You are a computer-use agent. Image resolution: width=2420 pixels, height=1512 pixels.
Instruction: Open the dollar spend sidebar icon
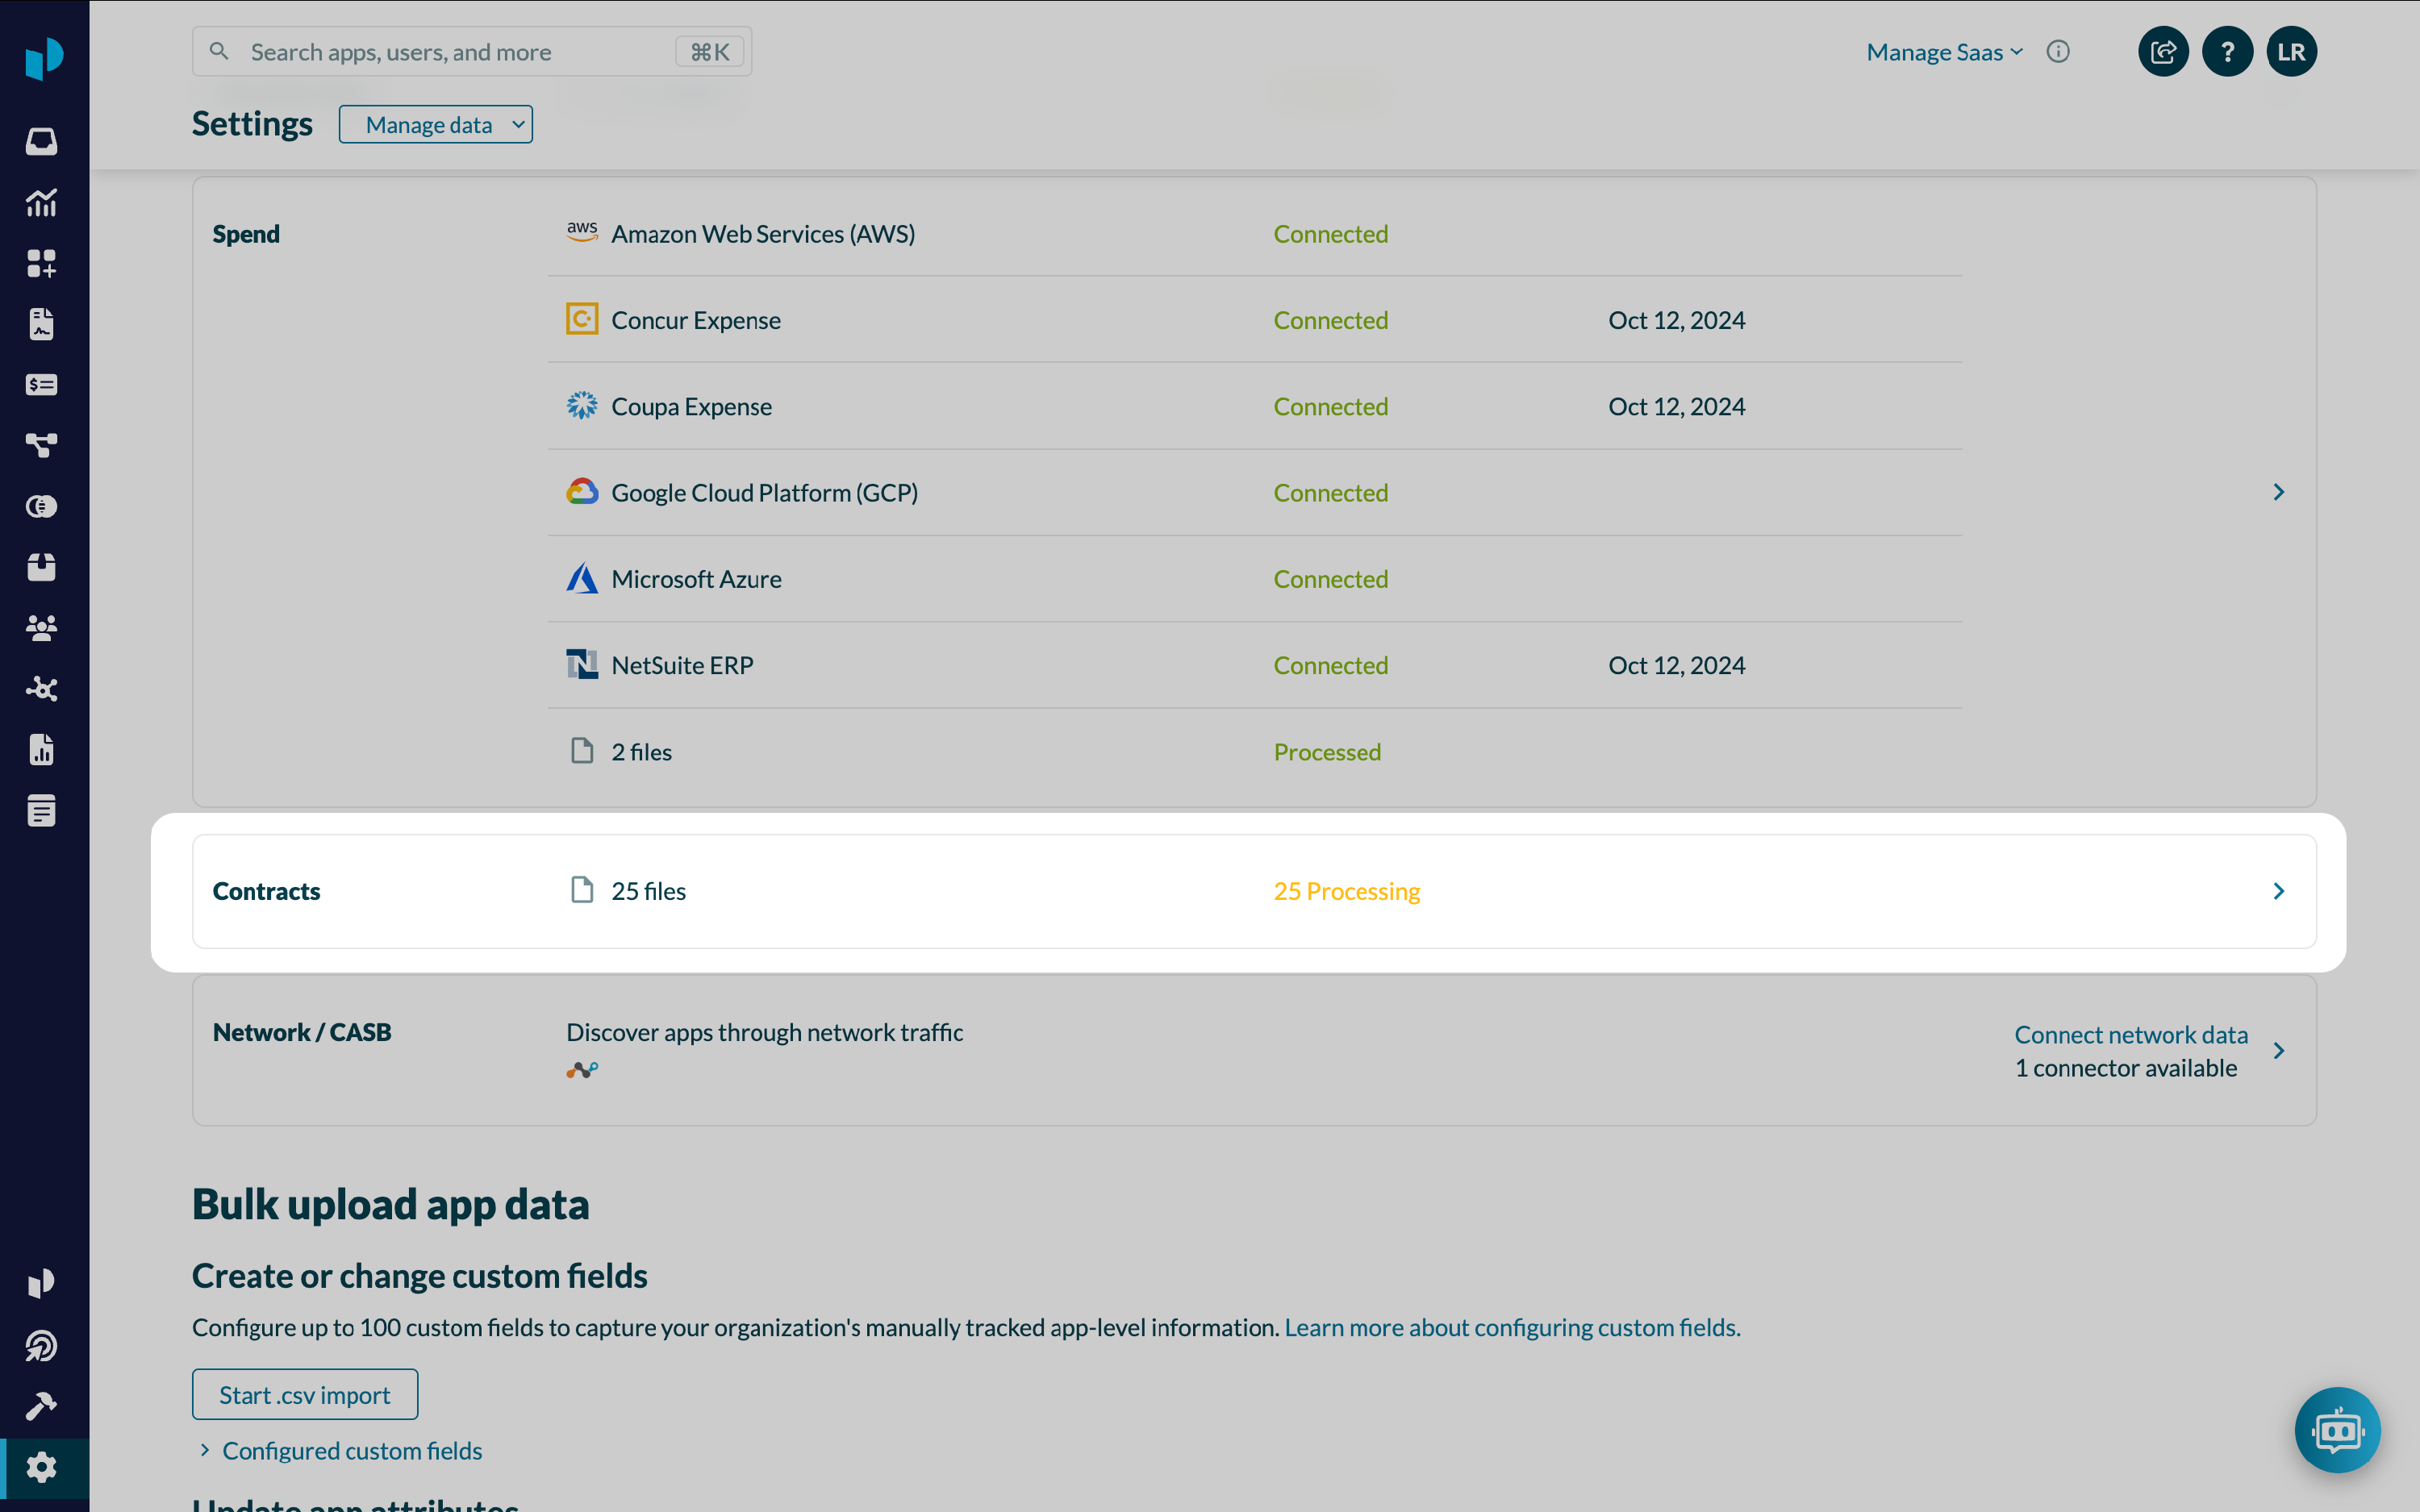click(41, 385)
